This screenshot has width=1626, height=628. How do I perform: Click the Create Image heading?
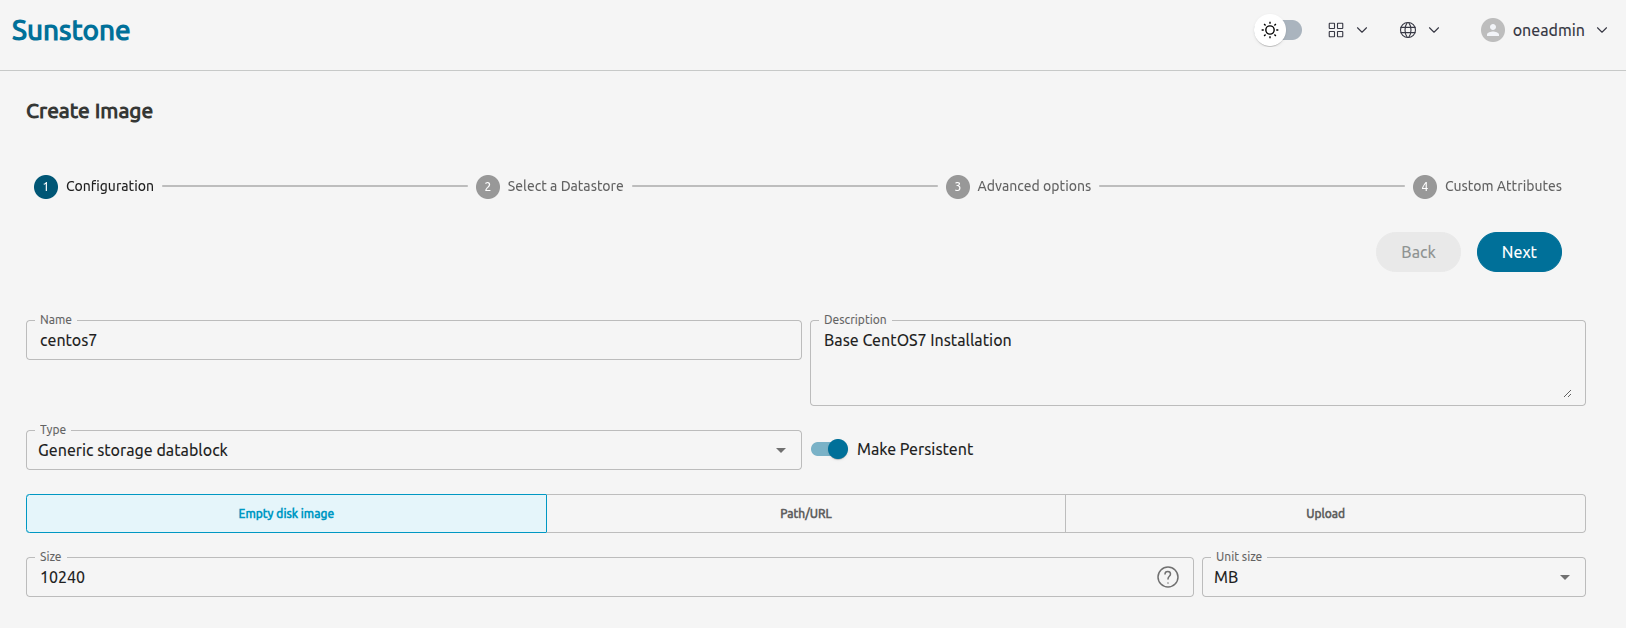89,111
